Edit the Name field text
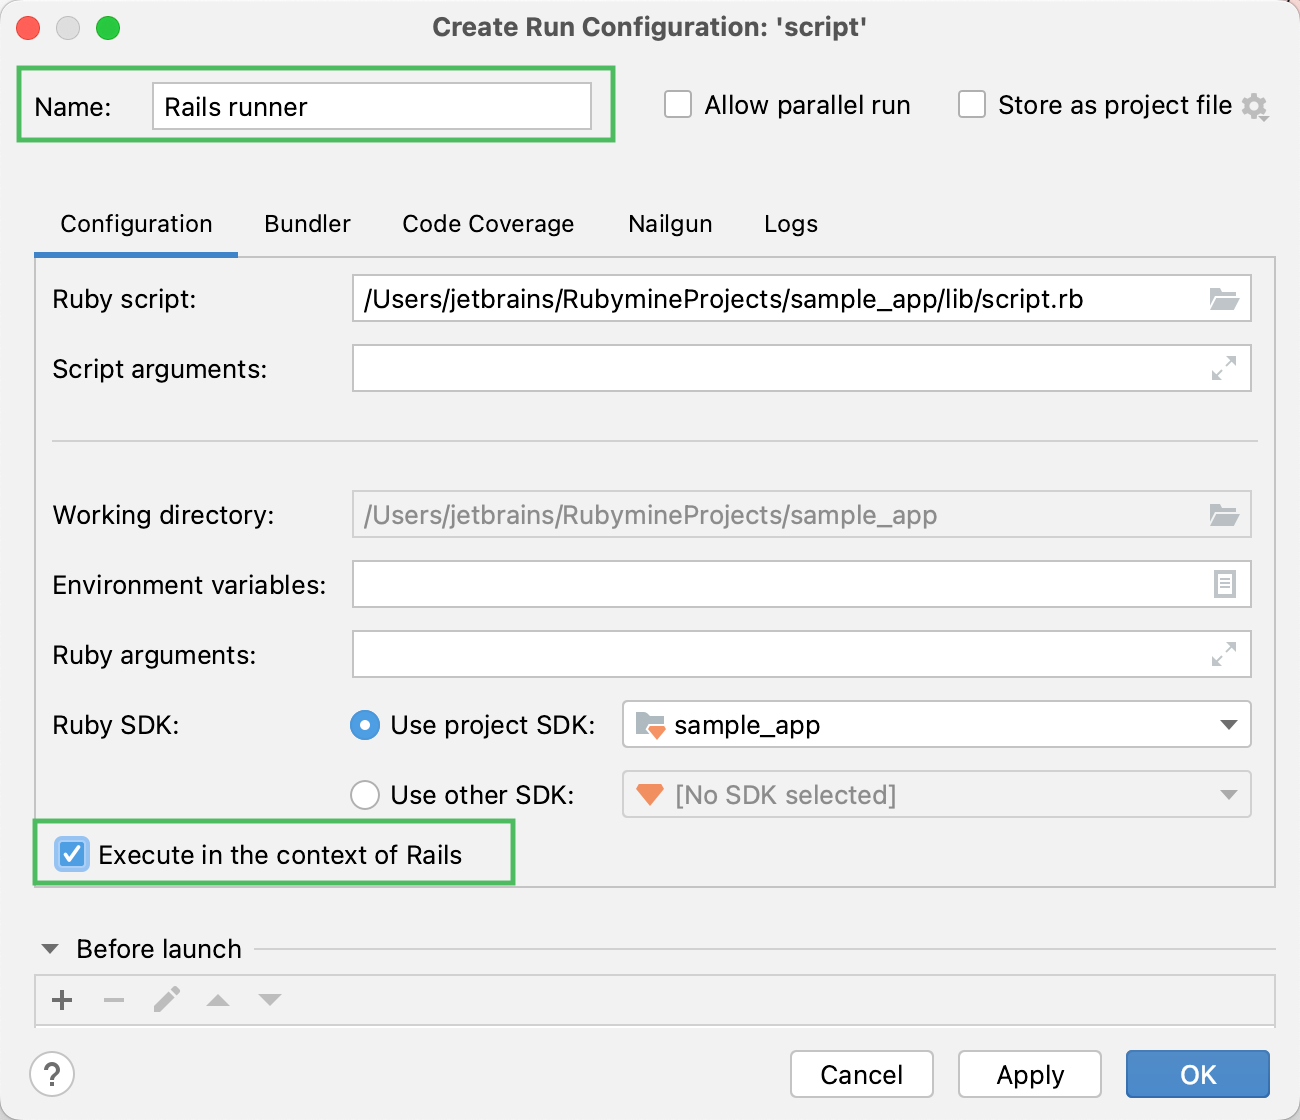This screenshot has width=1300, height=1120. point(371,106)
